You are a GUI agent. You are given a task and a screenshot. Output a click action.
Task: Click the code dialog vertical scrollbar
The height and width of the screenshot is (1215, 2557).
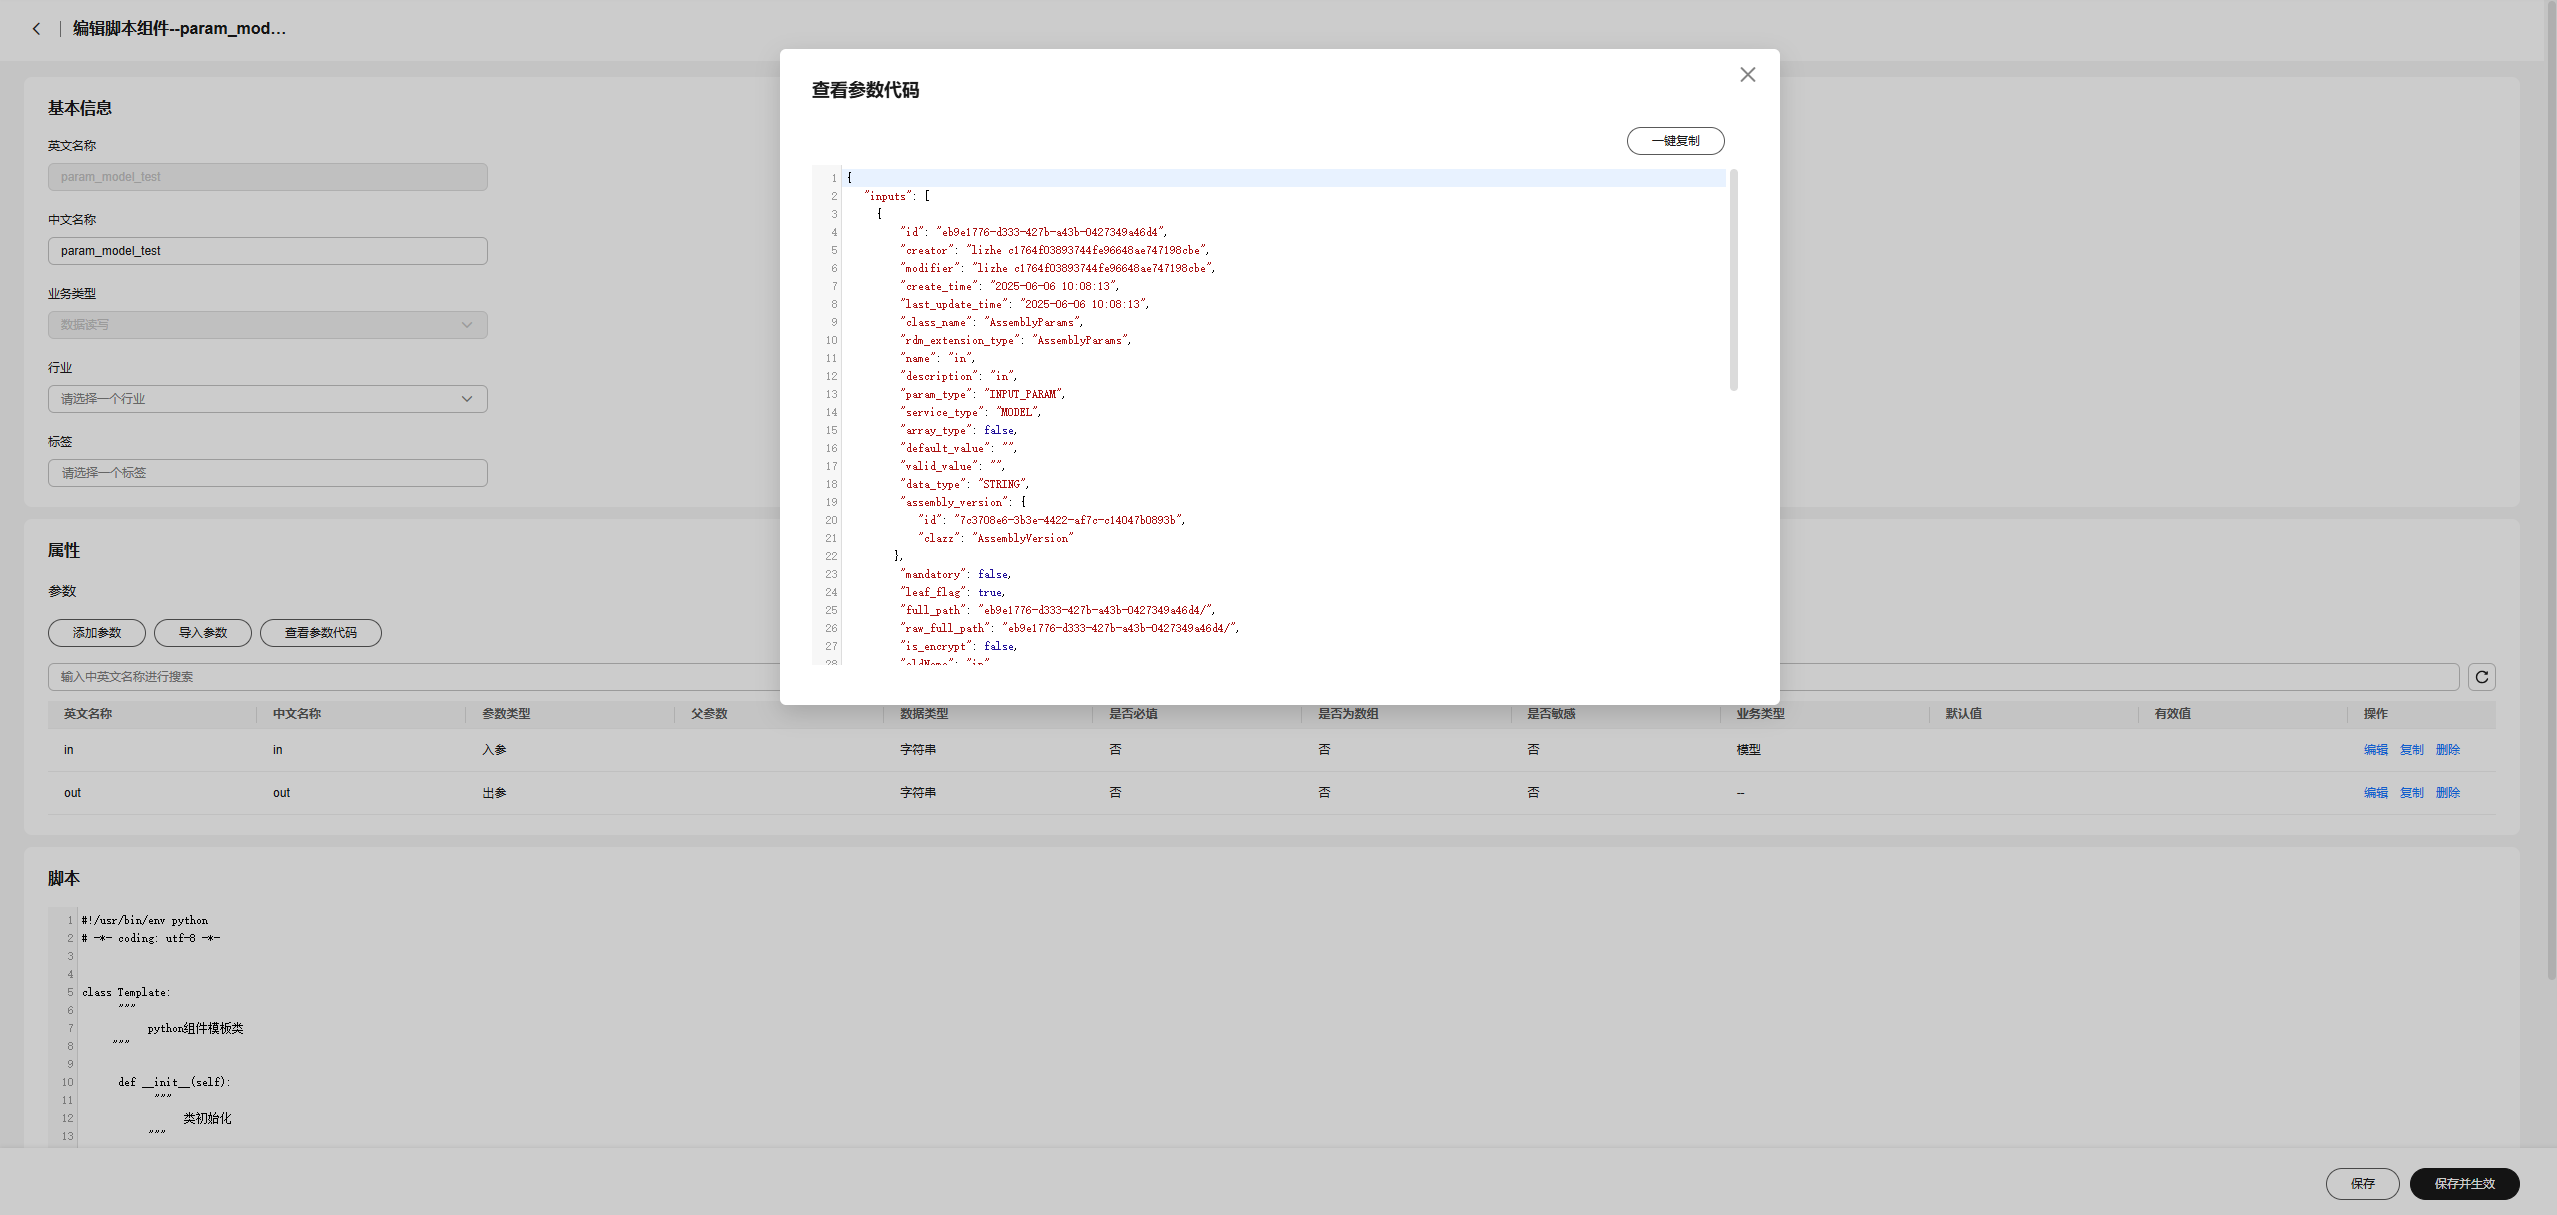(x=1733, y=280)
